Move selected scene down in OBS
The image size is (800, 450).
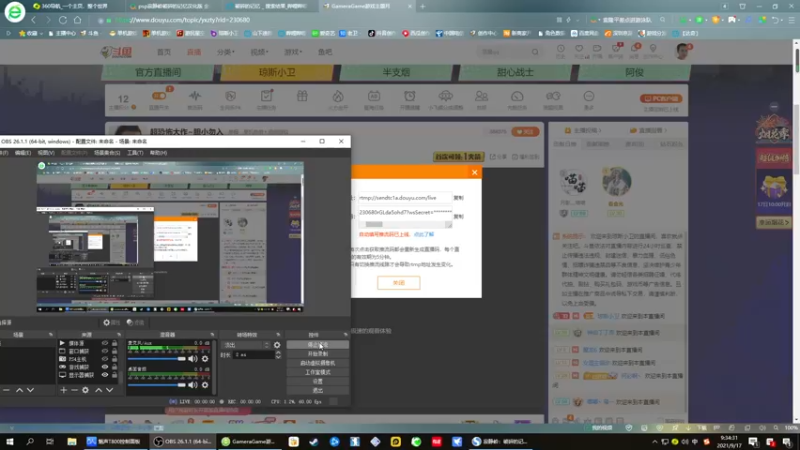click(31, 390)
